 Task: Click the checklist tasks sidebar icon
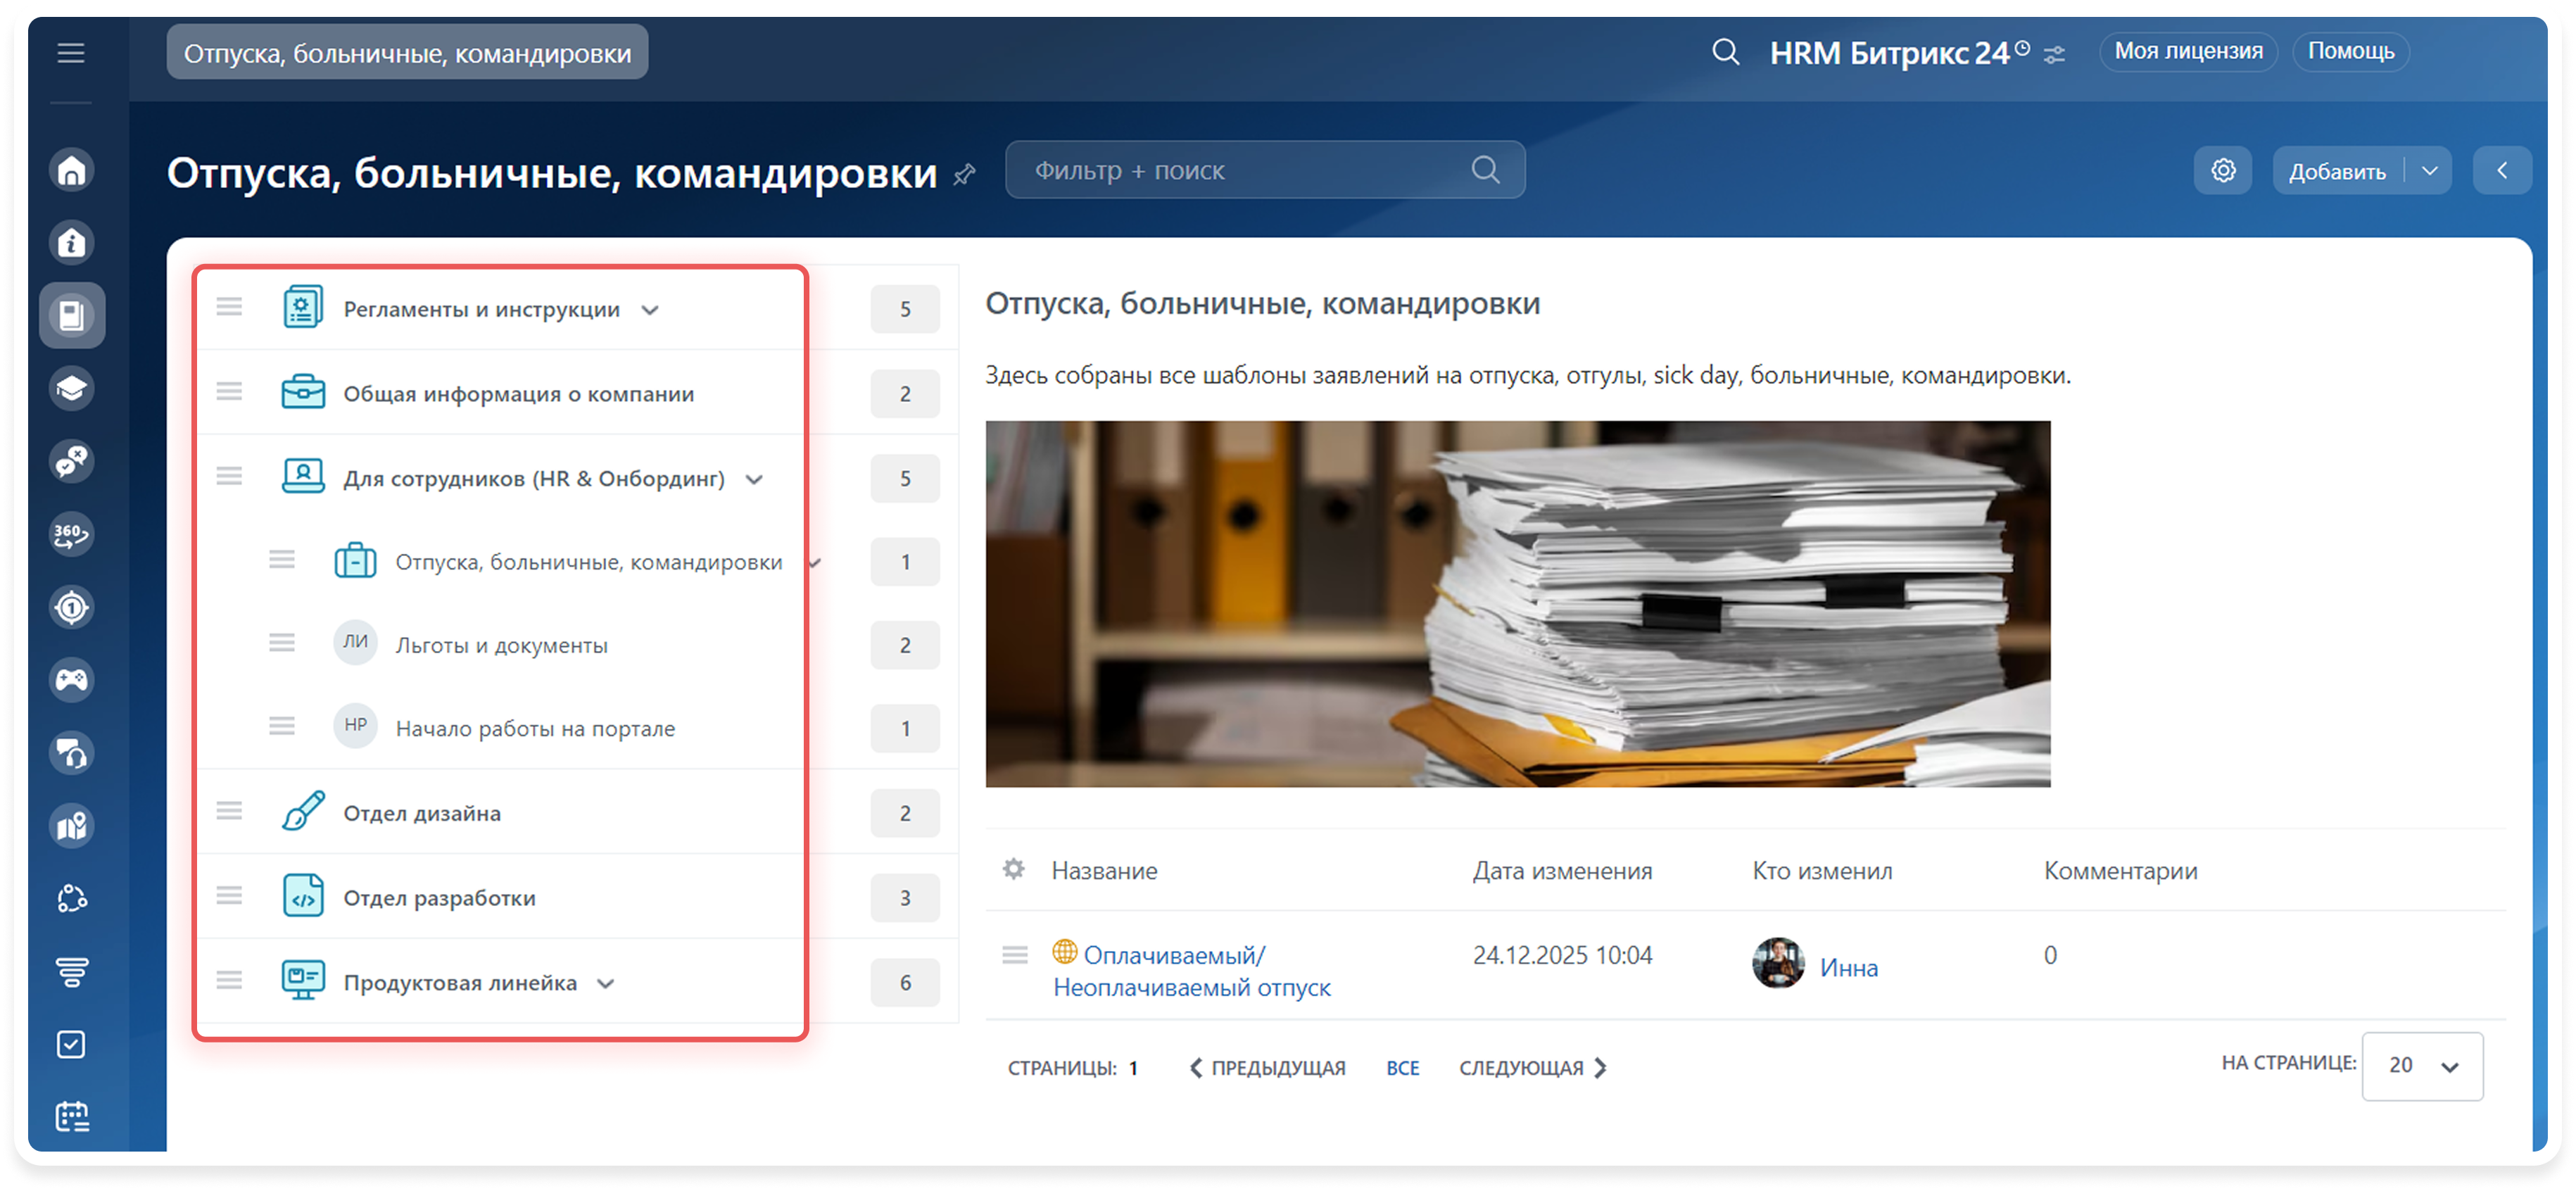(x=71, y=1044)
